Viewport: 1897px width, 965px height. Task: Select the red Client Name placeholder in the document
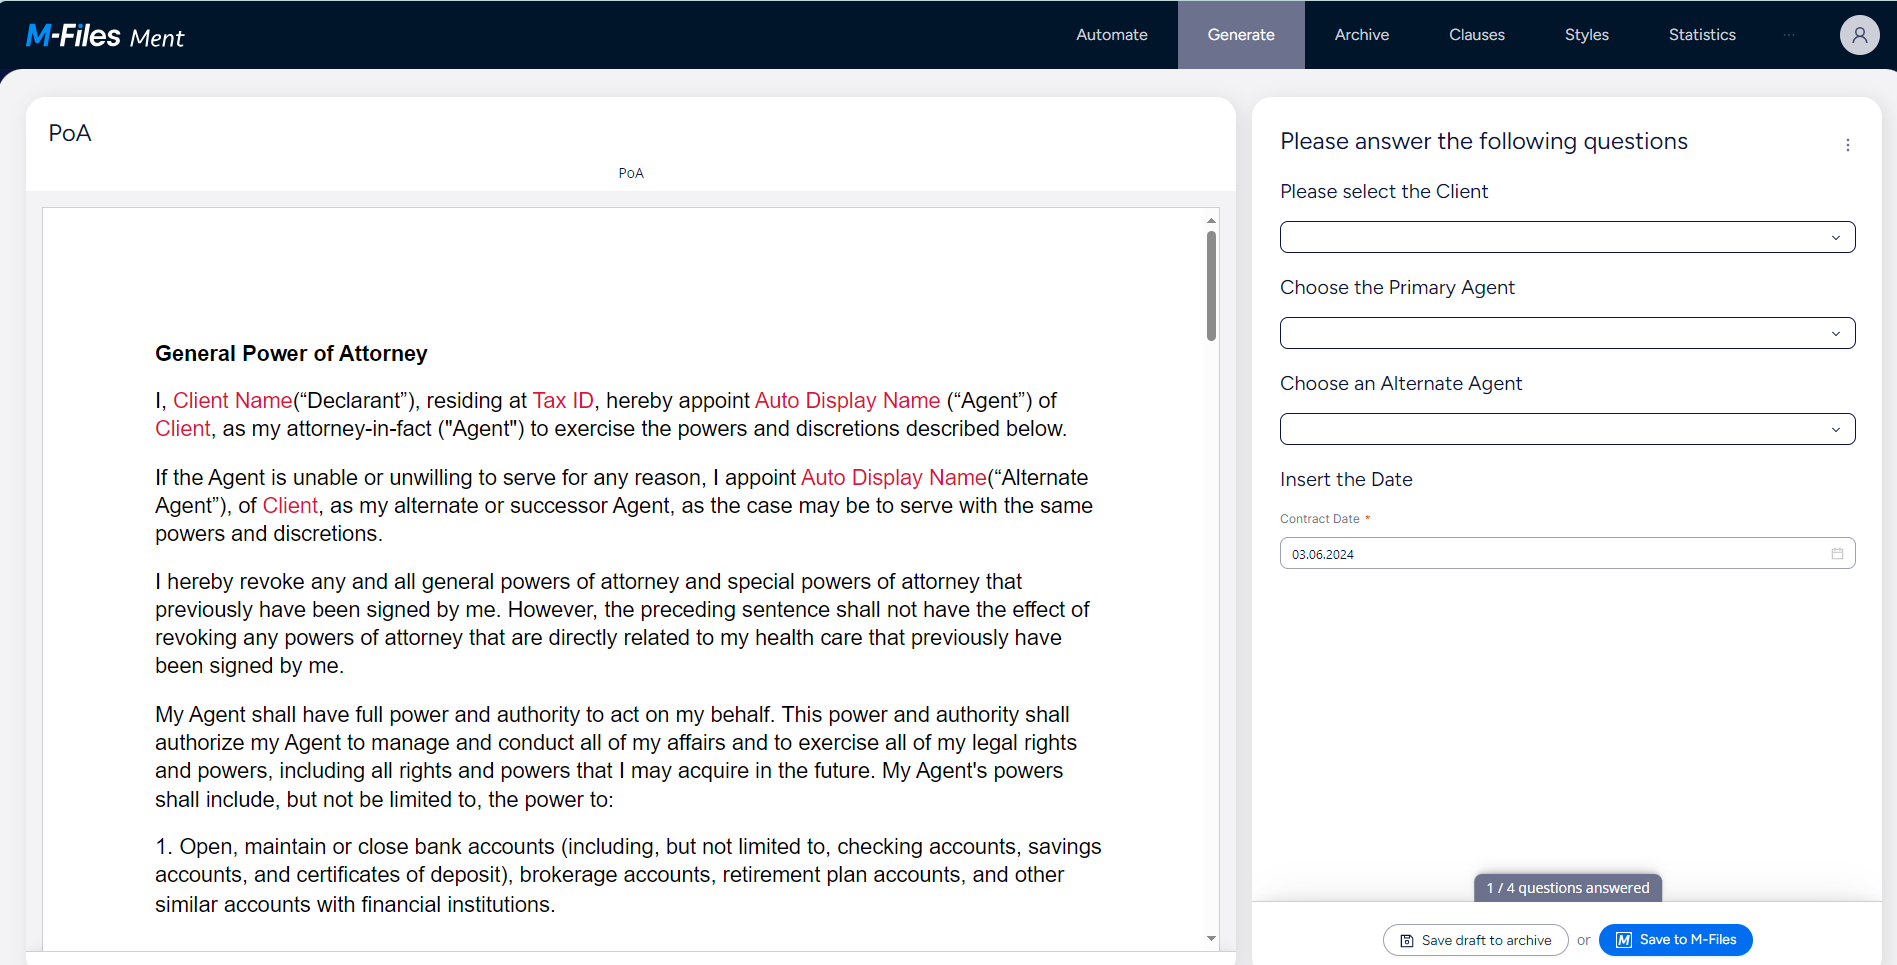click(x=232, y=400)
